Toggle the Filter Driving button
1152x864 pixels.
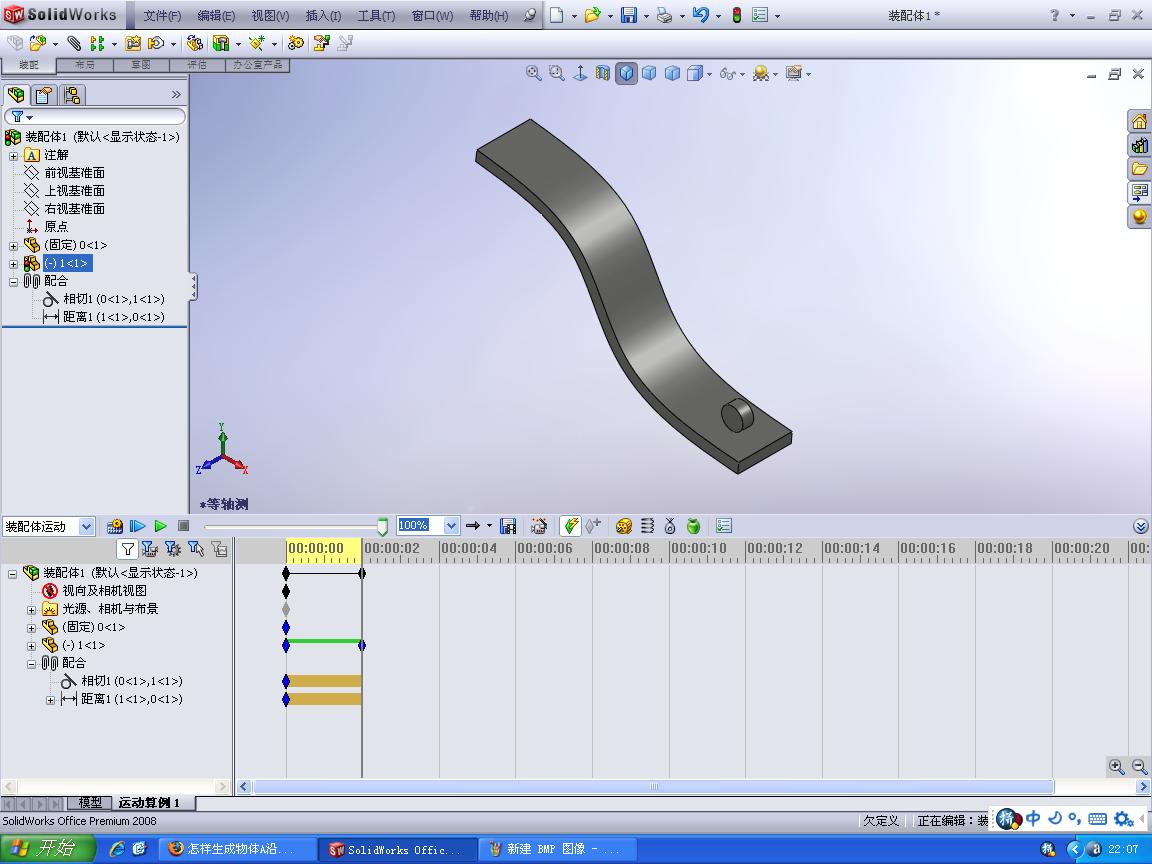[173, 549]
